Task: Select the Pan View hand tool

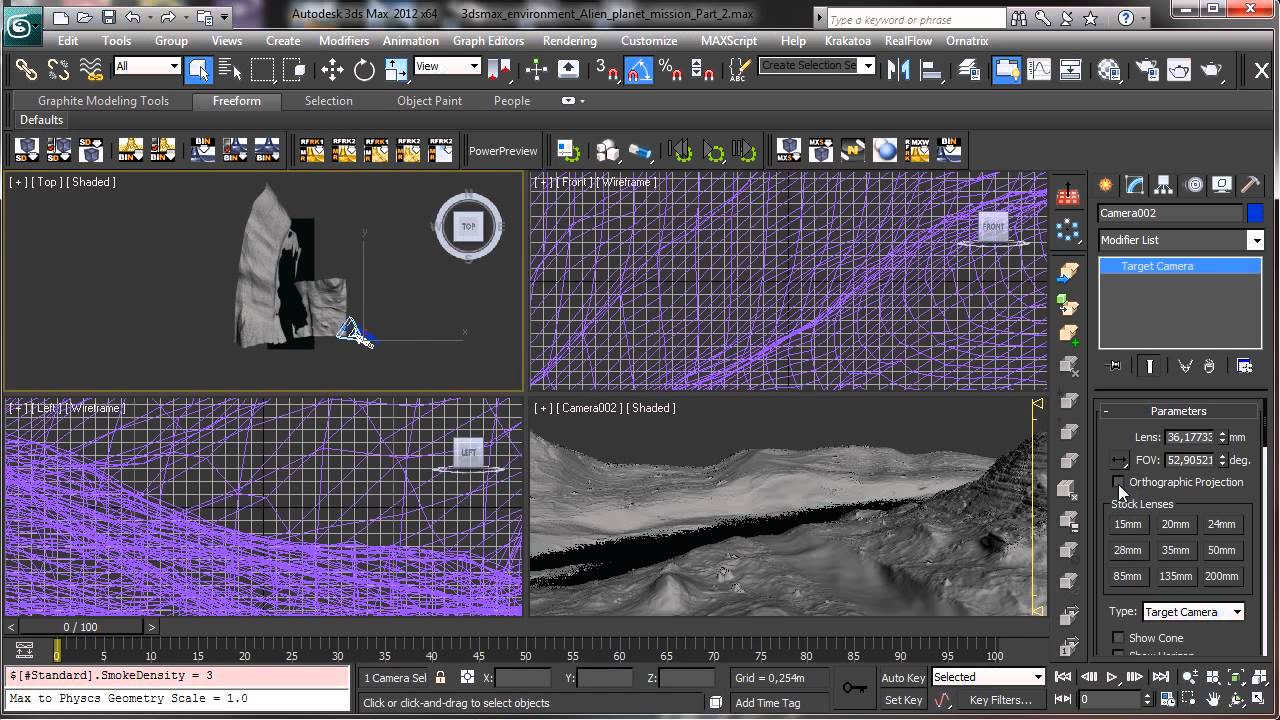Action: point(1213,700)
